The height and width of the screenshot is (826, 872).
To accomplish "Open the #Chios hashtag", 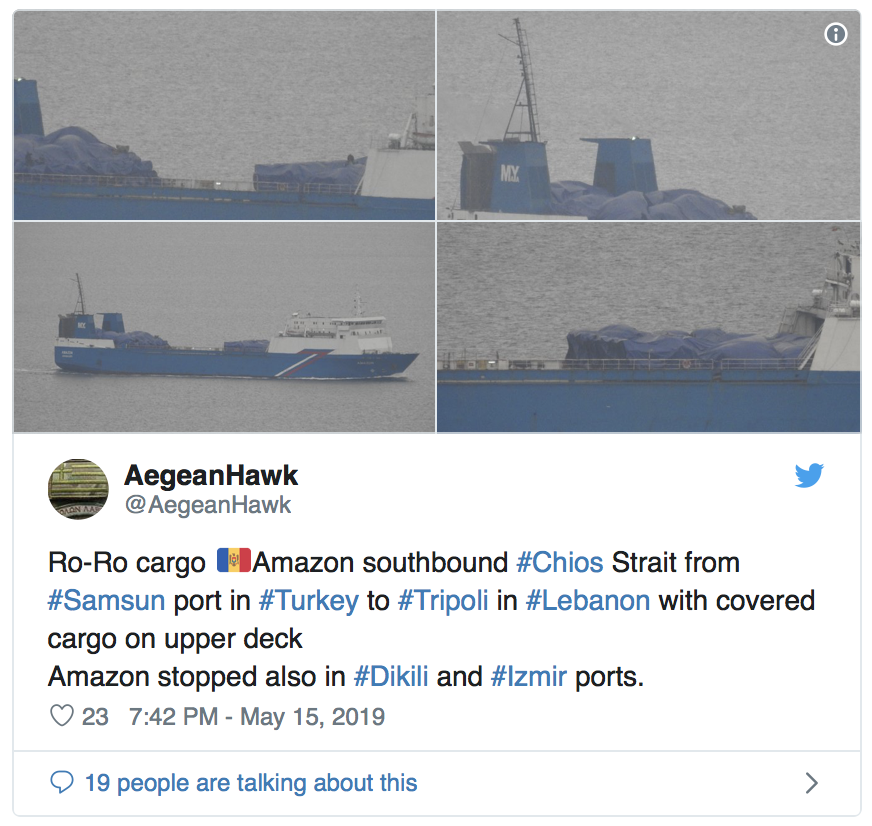I will [x=559, y=562].
